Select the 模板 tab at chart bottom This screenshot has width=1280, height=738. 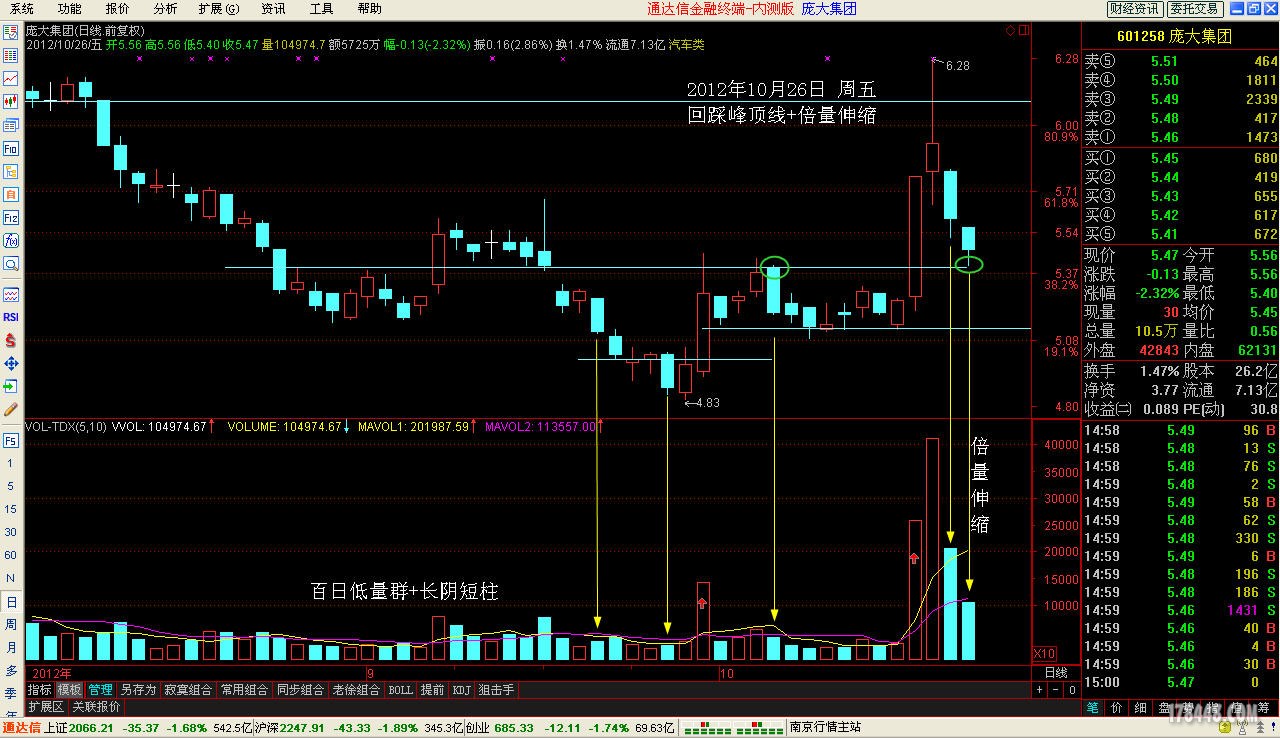pyautogui.click(x=70, y=690)
